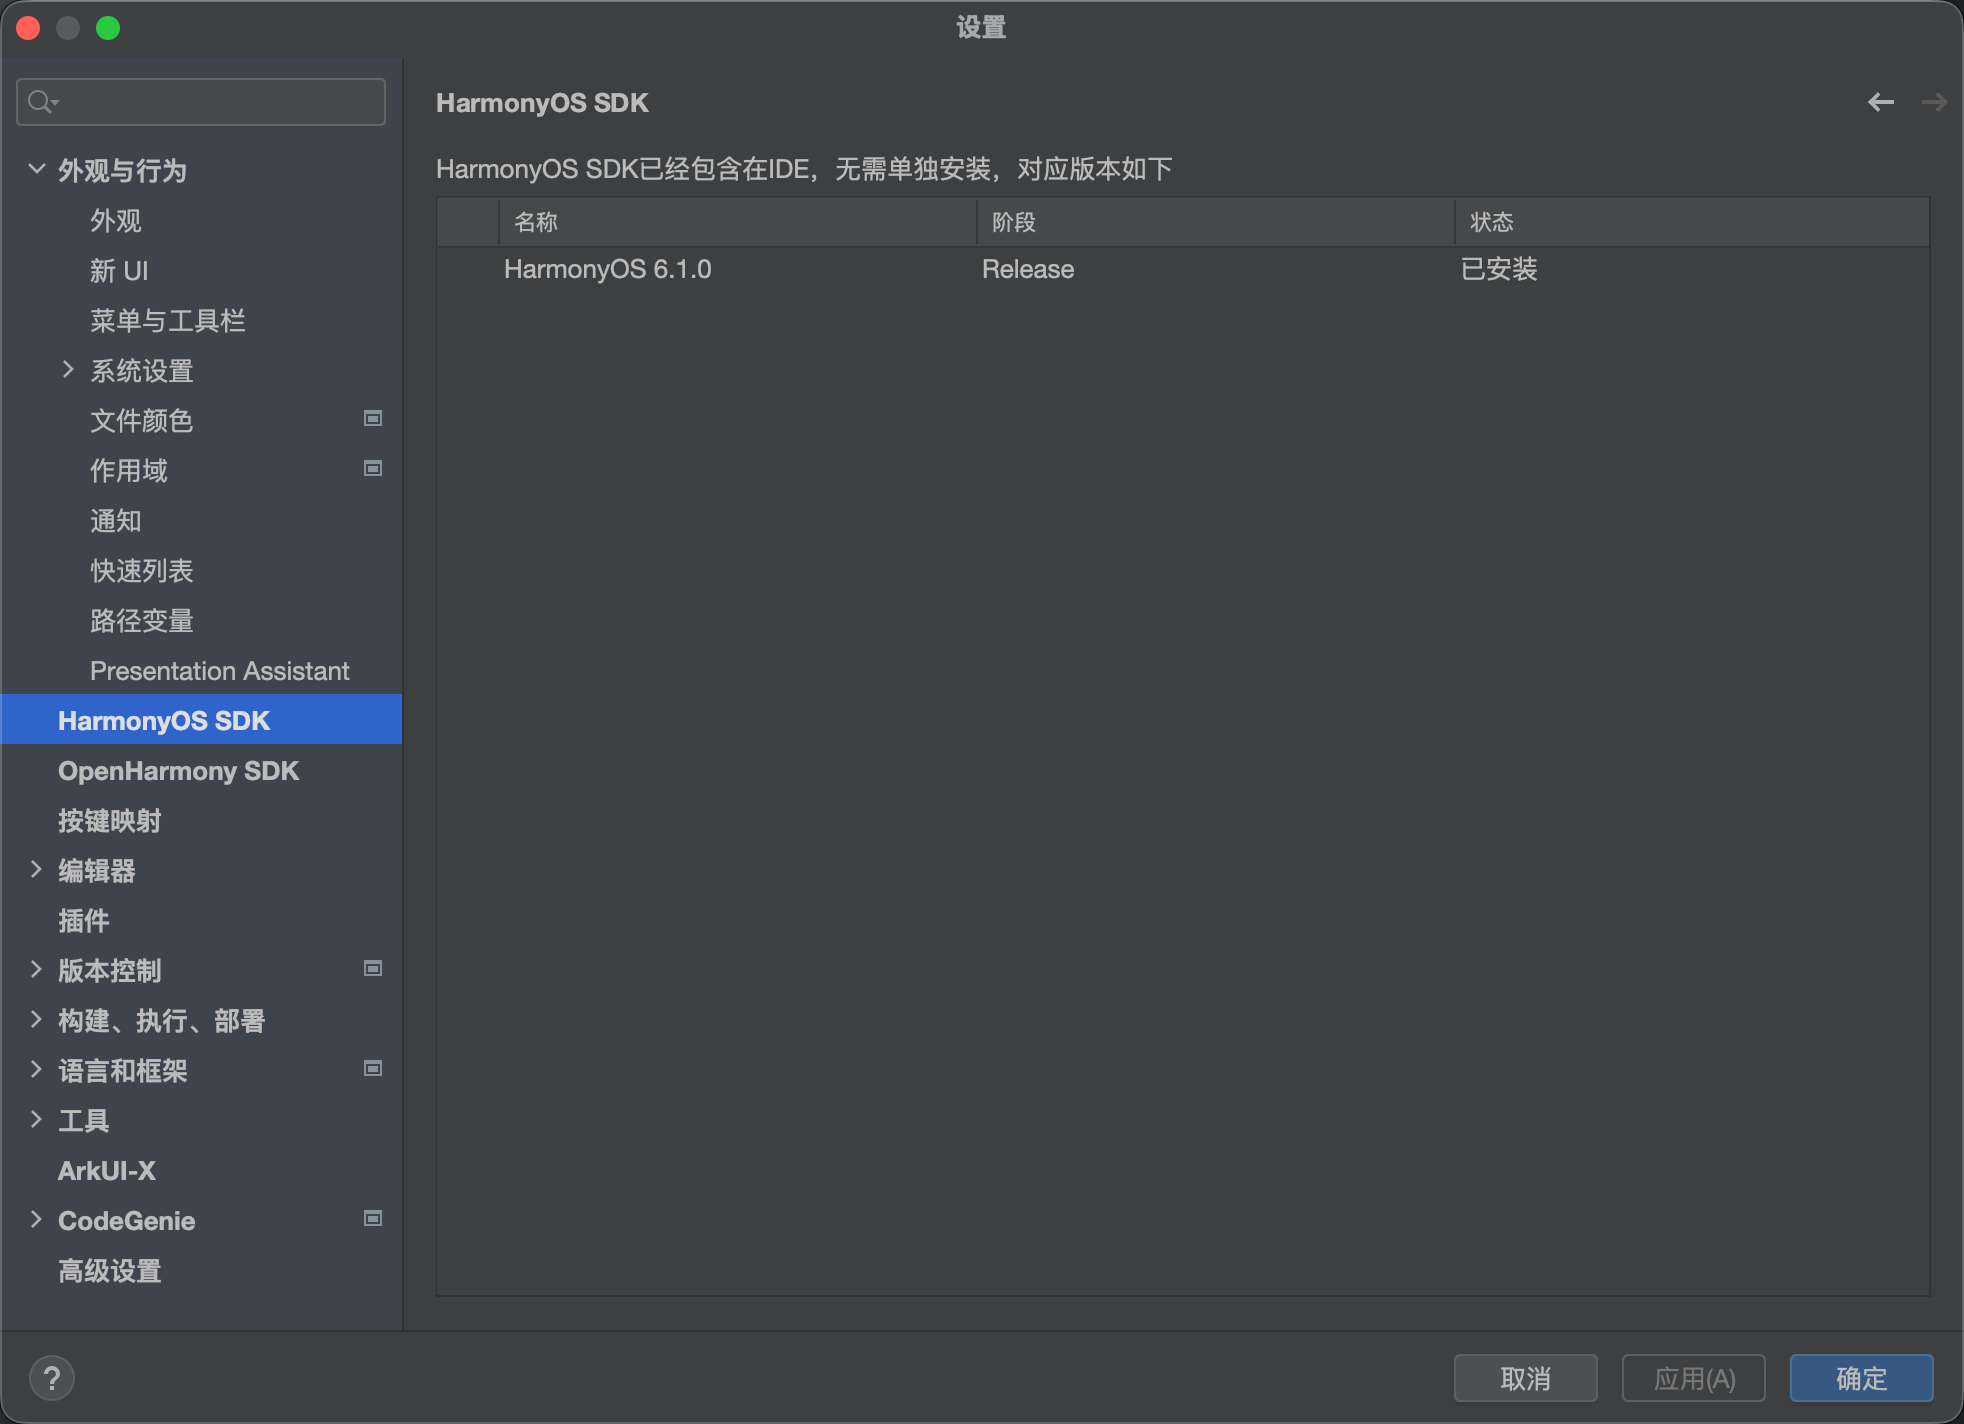Confirm with the 确定 button
This screenshot has width=1964, height=1424.
tap(1862, 1378)
